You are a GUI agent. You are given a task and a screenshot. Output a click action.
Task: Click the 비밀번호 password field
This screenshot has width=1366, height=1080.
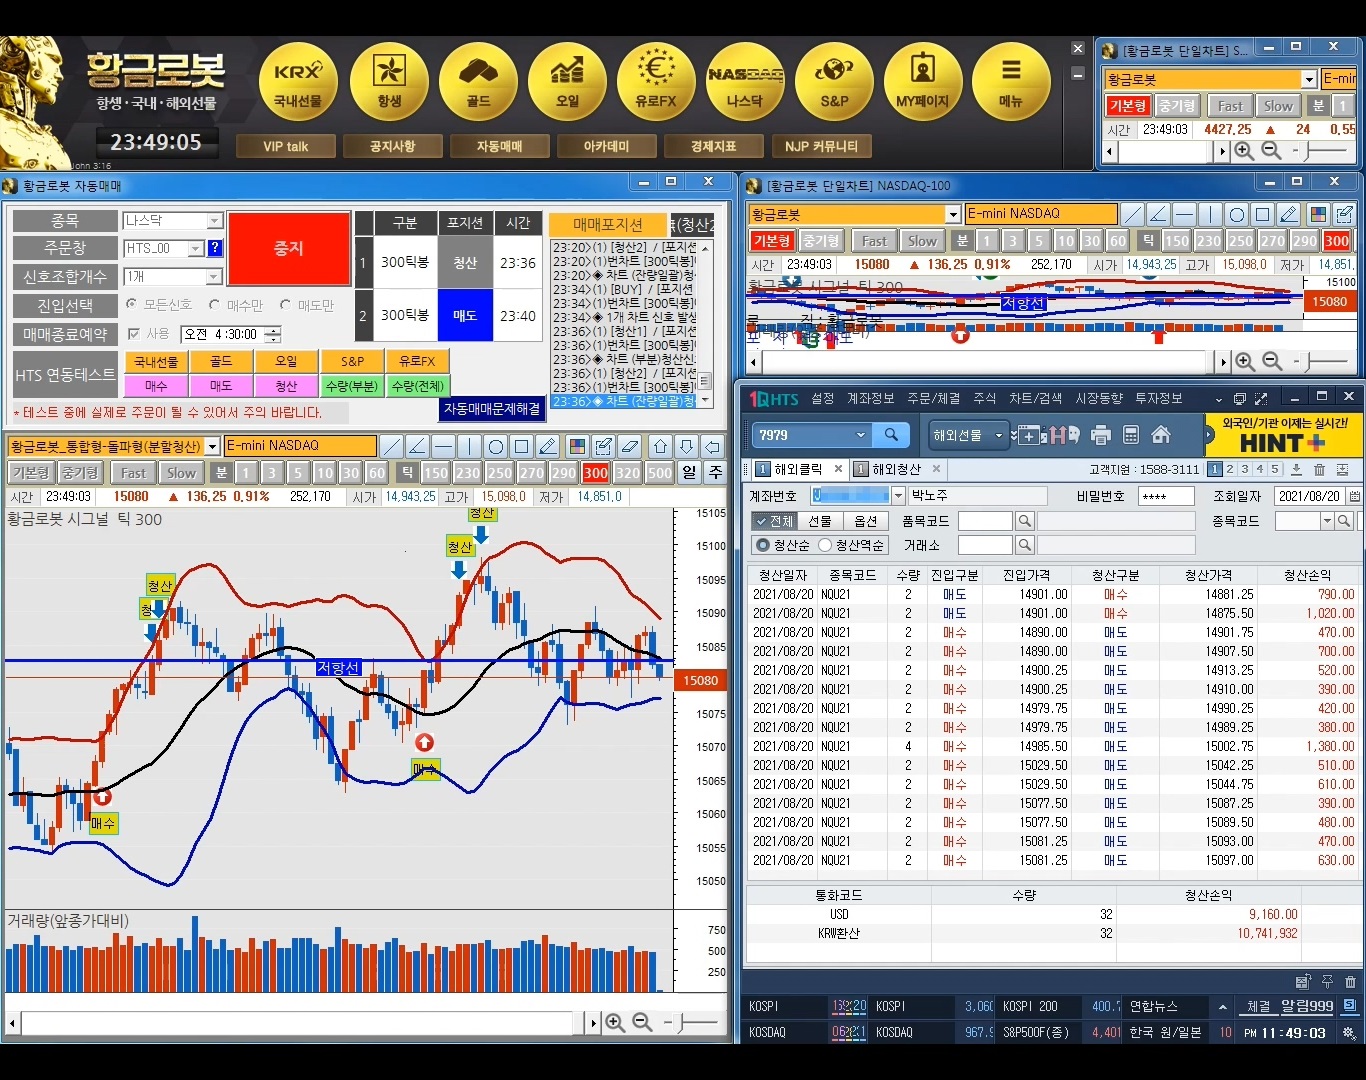point(1166,496)
